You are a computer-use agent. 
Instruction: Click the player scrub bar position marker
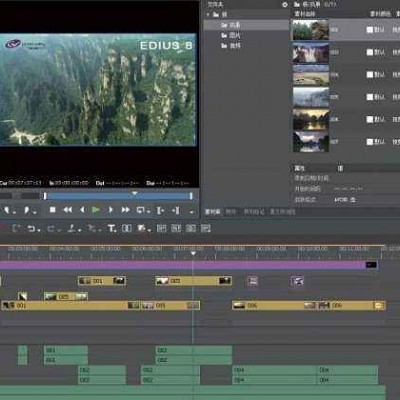(134, 193)
